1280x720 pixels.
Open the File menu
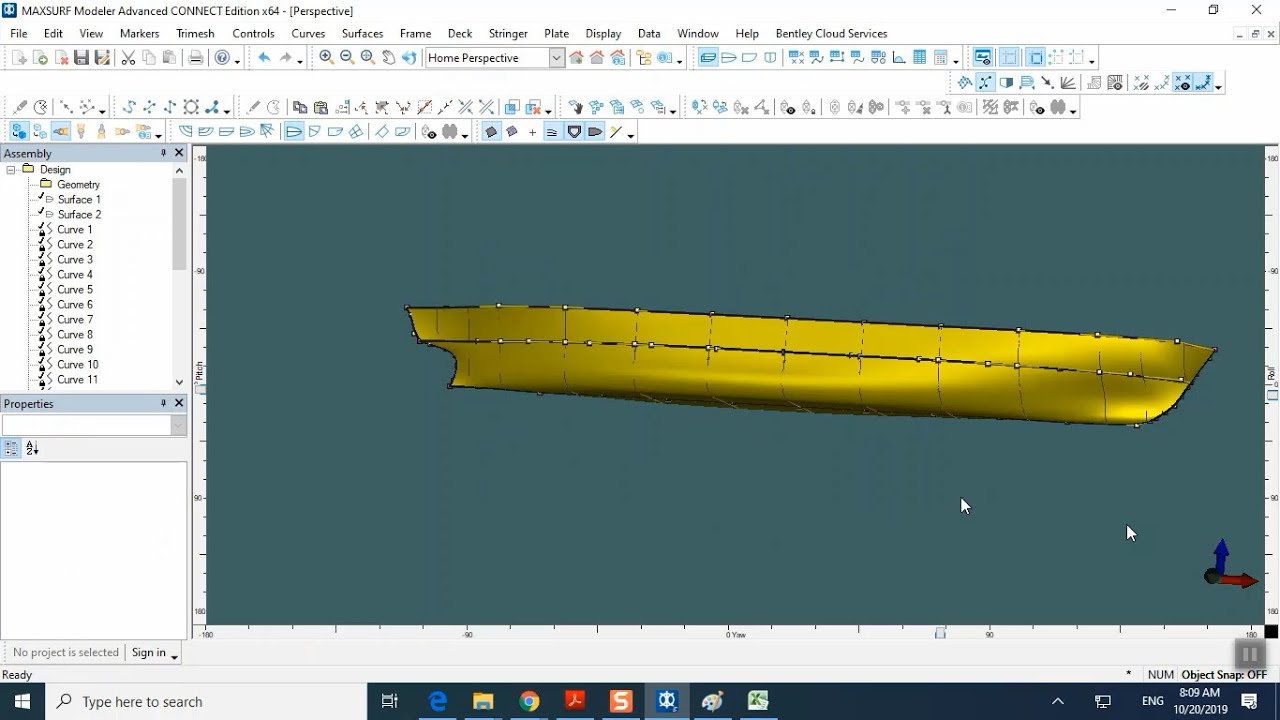pos(19,33)
